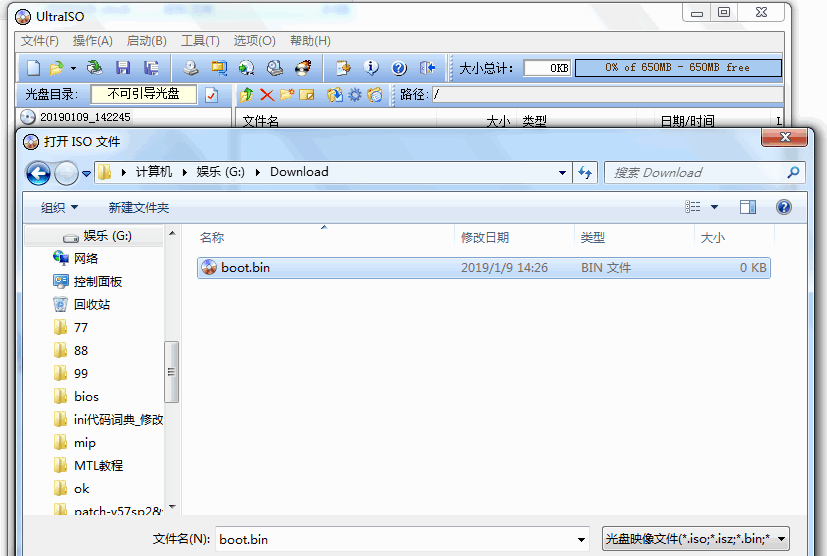Click the 搜索 Download search field
Viewport: 827px width, 556px height.
click(x=704, y=172)
